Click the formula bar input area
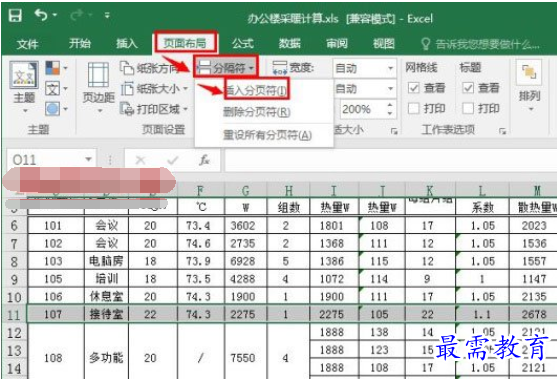 [x=390, y=161]
